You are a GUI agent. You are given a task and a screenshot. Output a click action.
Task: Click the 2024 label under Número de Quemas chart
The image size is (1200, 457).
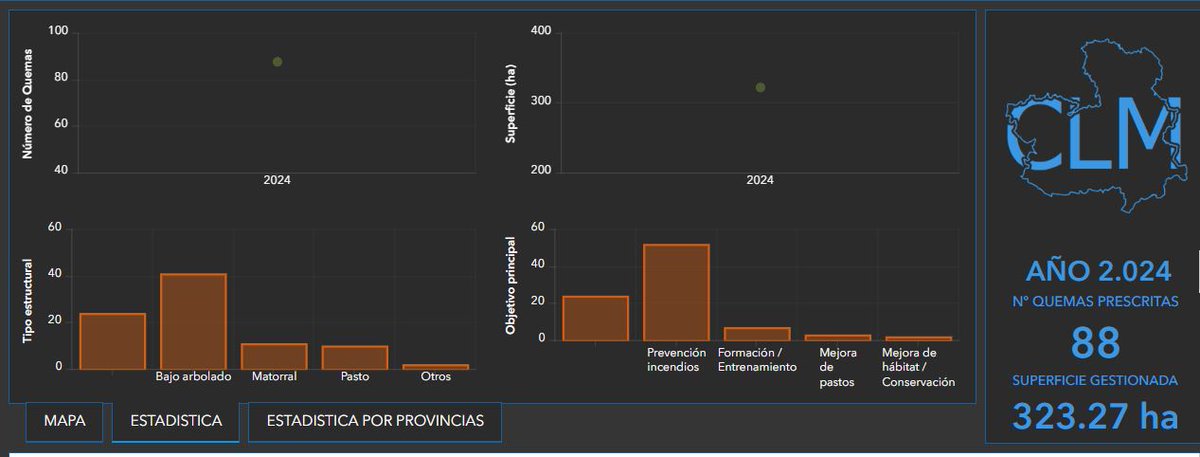277,181
